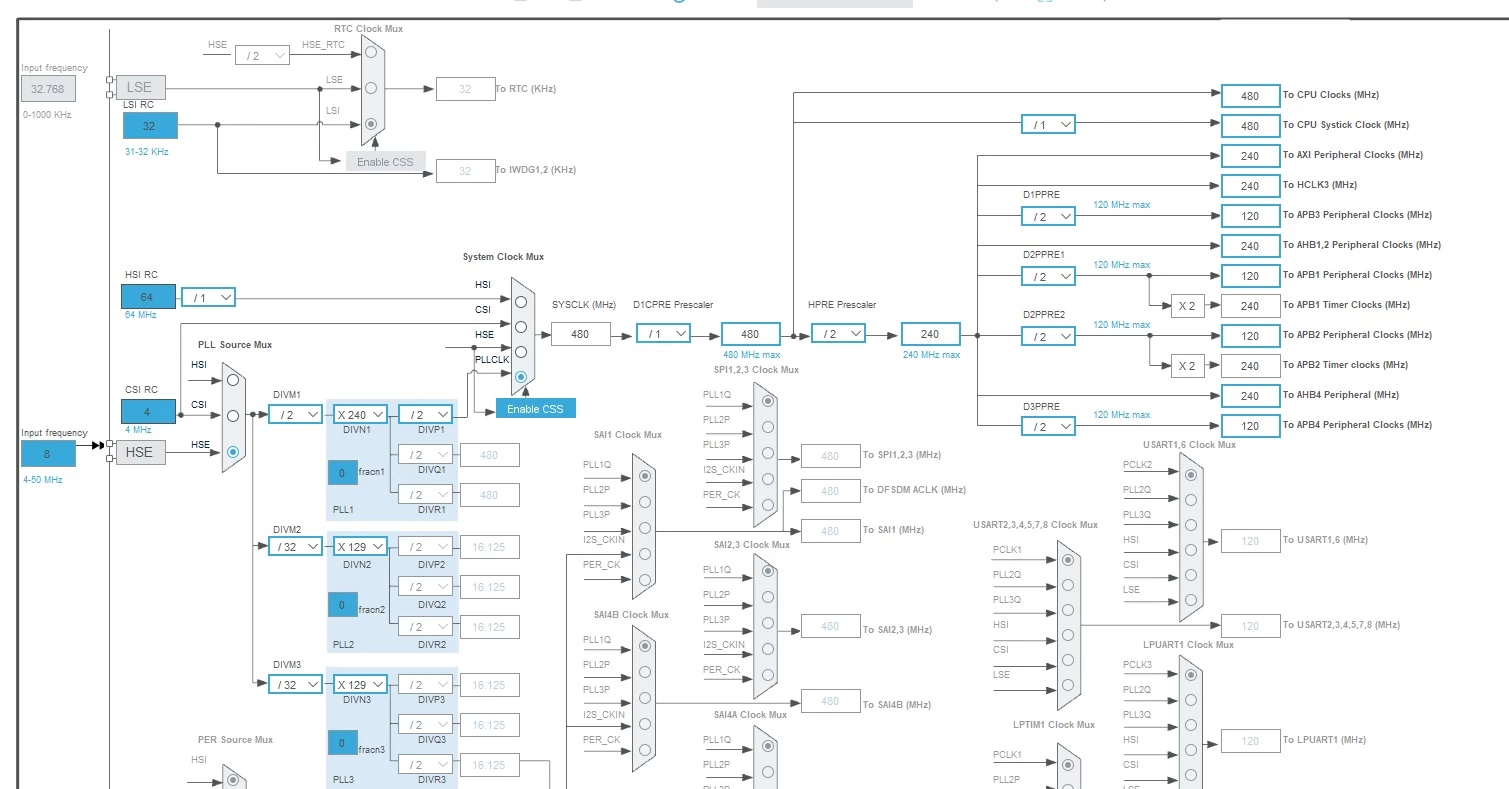Open the DIVM1 divider dropdown
The width and height of the screenshot is (1509, 789).
[295, 415]
